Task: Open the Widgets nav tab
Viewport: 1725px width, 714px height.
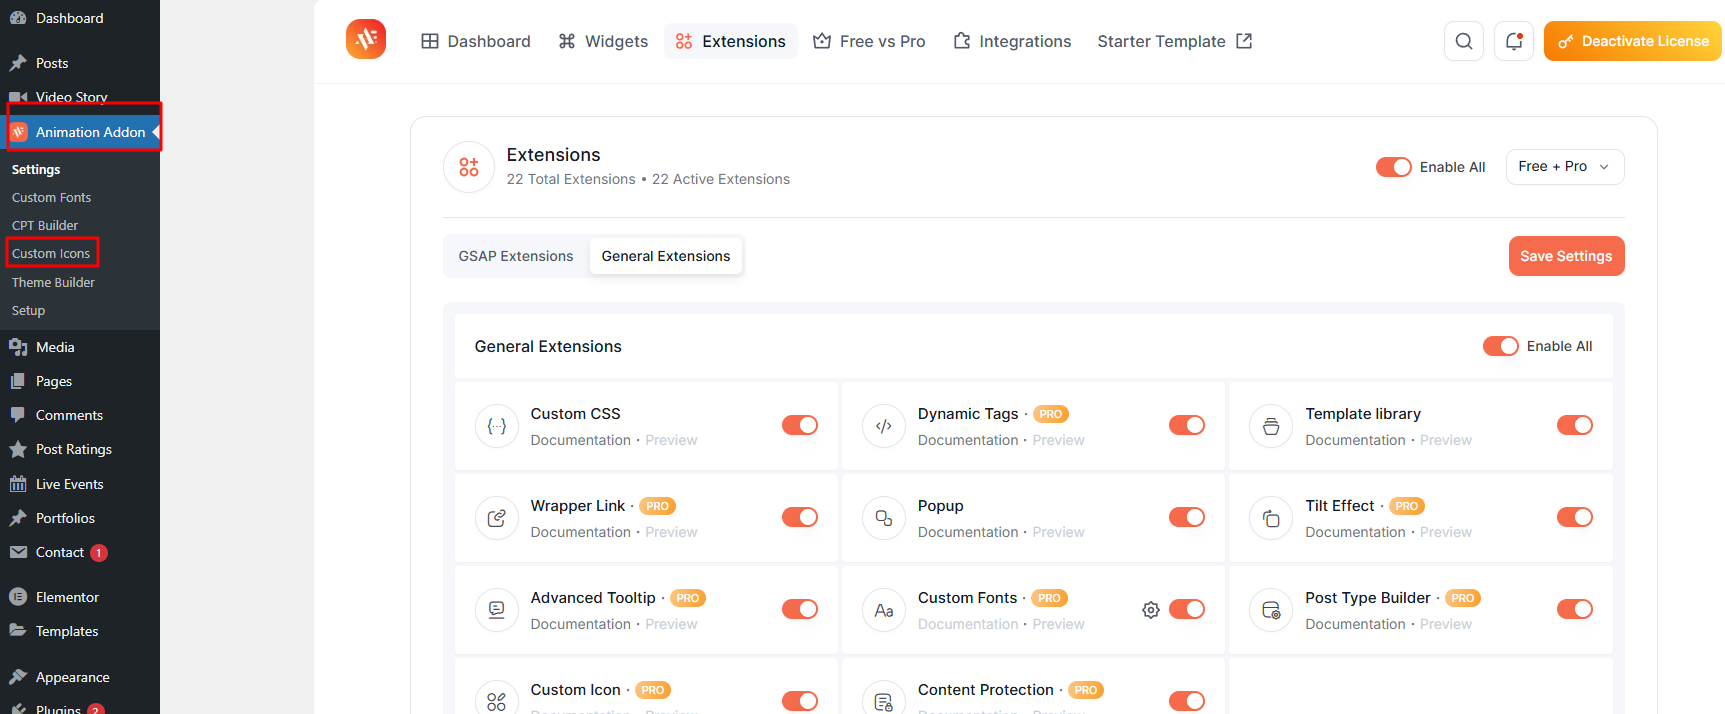Action: point(603,41)
